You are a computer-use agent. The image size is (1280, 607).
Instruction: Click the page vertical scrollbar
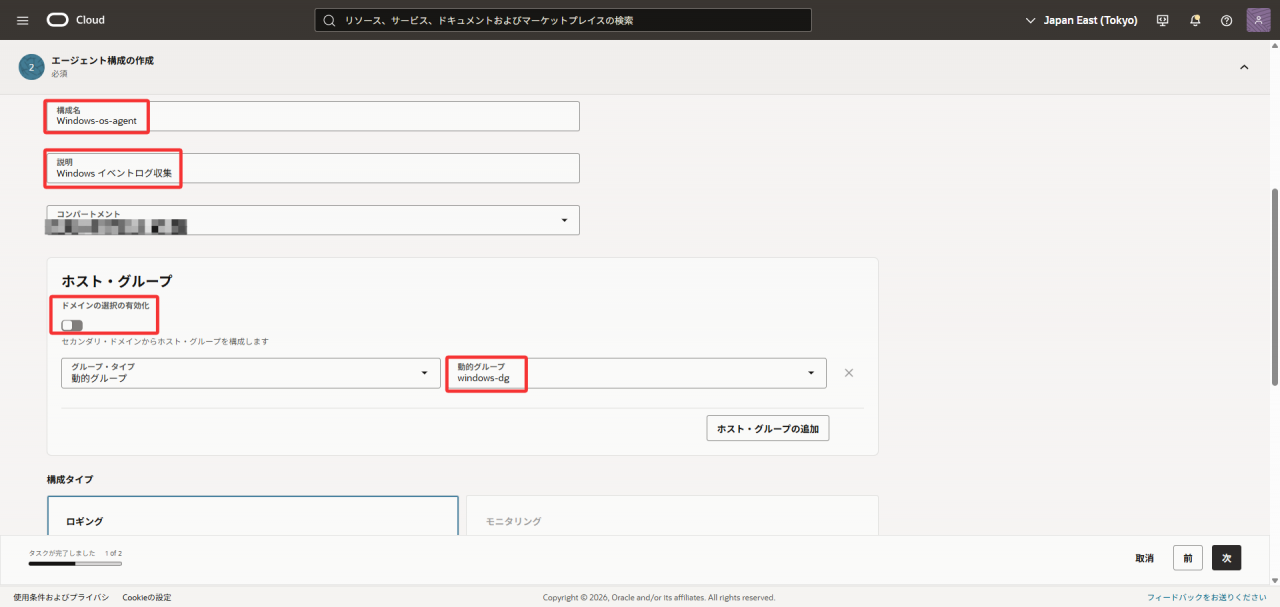coord(1274,285)
